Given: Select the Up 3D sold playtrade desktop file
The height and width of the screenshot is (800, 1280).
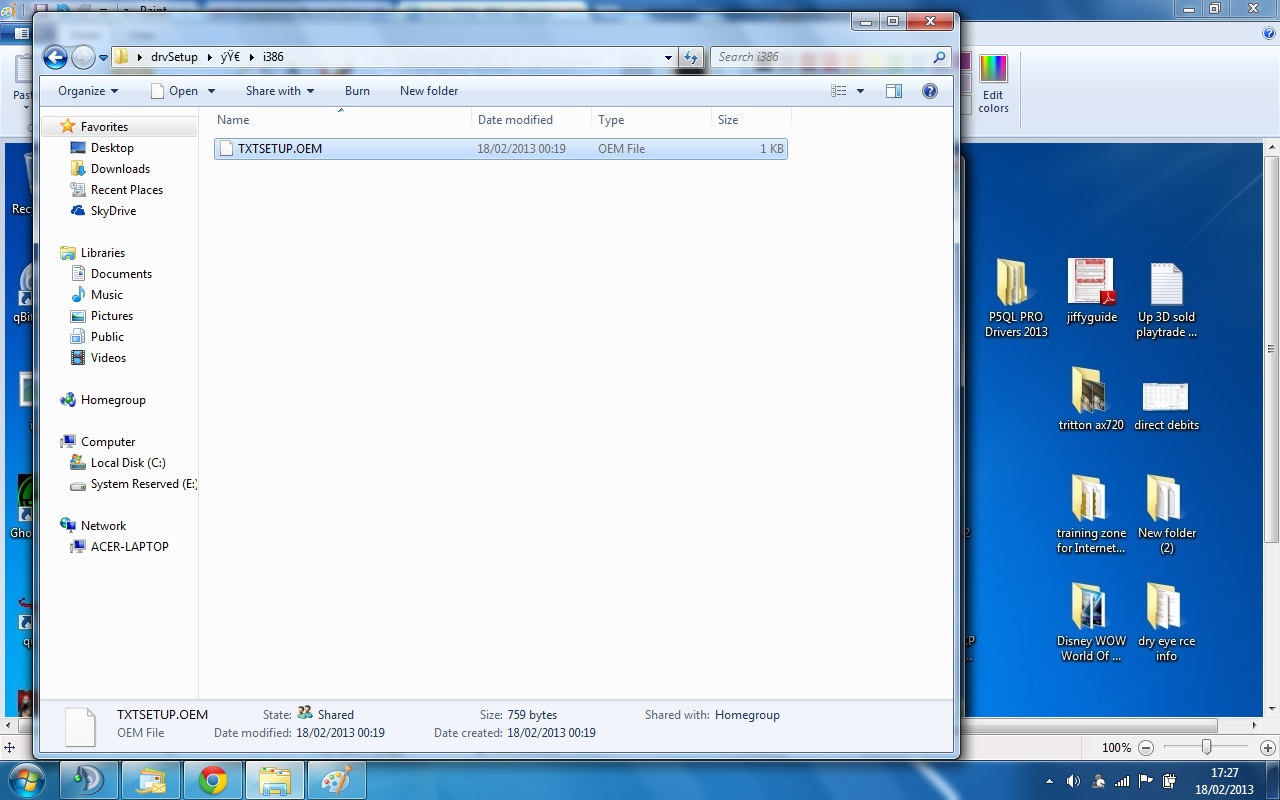Looking at the screenshot, I should point(1166,299).
